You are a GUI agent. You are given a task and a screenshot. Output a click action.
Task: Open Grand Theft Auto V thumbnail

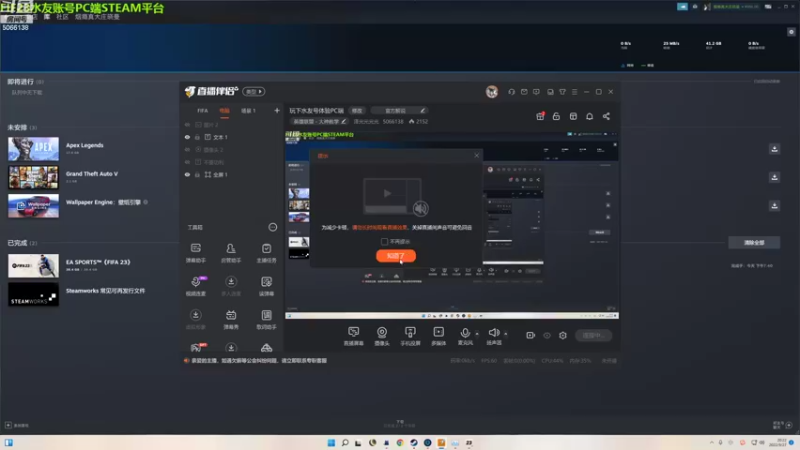(x=33, y=178)
